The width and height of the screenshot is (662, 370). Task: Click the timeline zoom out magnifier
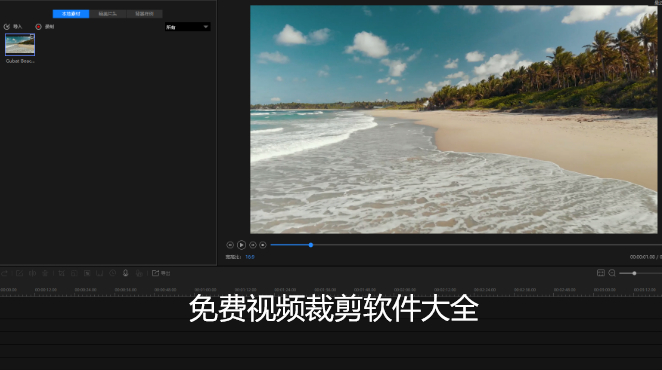point(612,273)
